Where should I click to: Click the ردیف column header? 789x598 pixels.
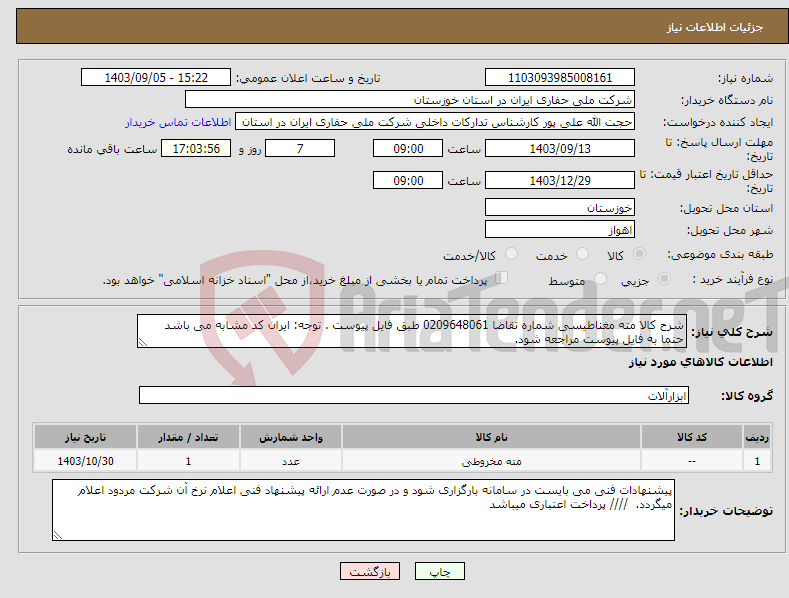coord(757,437)
